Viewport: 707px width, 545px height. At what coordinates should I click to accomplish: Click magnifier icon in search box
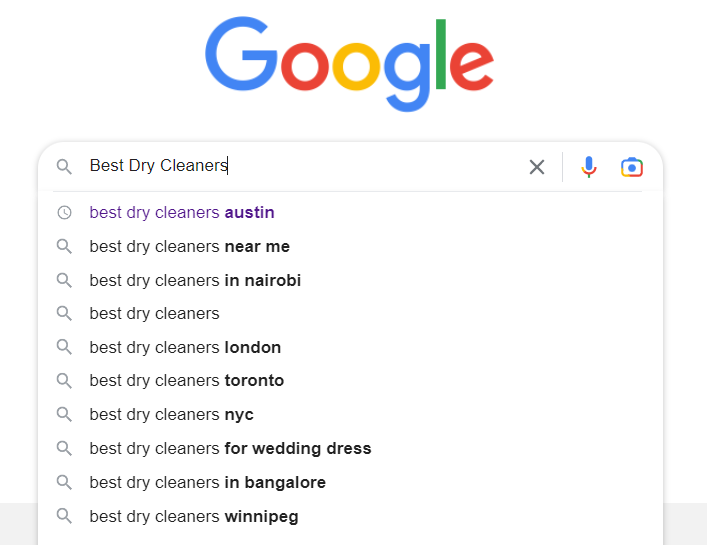pos(64,167)
